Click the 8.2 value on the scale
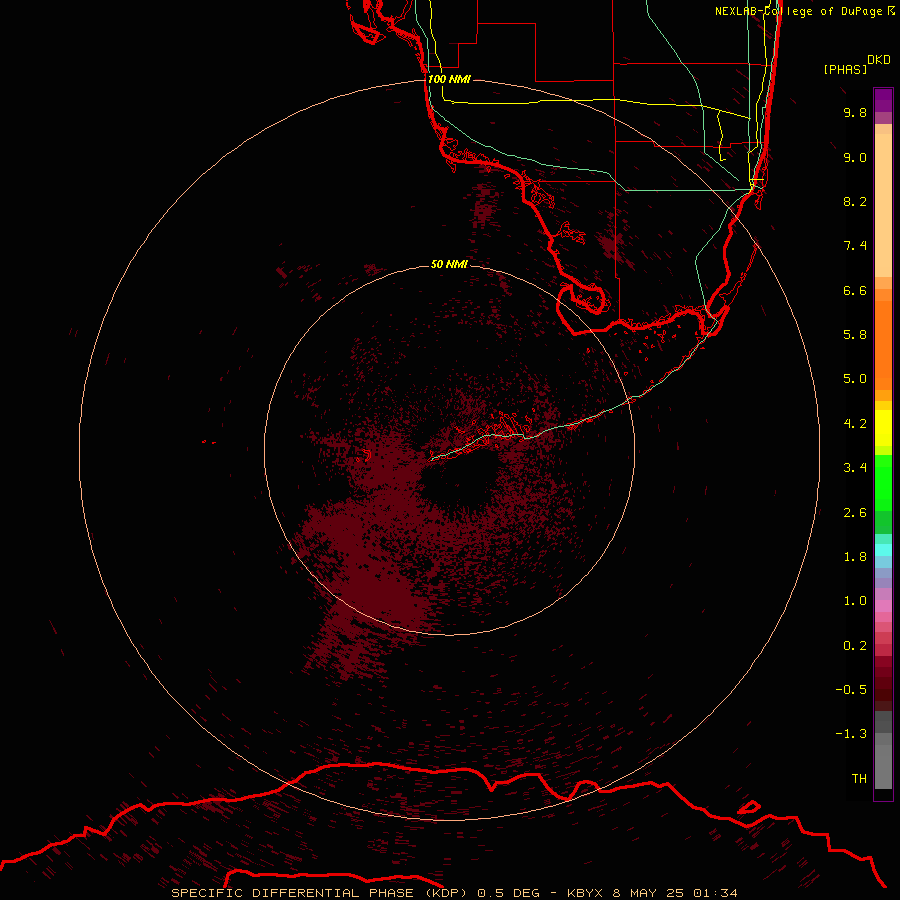Screen dimensions: 900x900 coord(855,201)
